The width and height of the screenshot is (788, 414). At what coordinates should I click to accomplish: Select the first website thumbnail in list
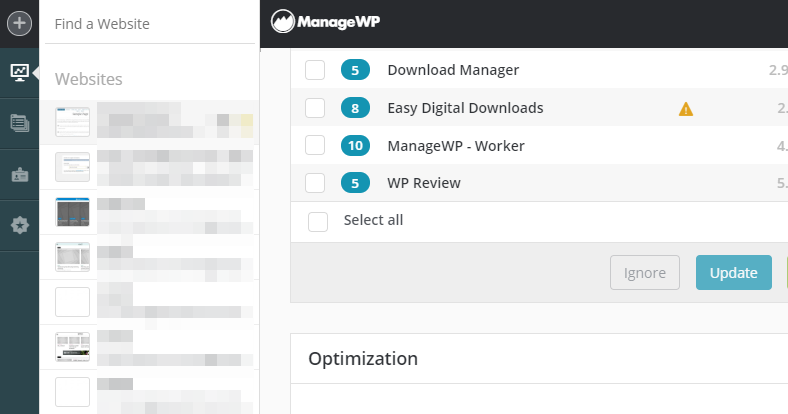[72, 123]
